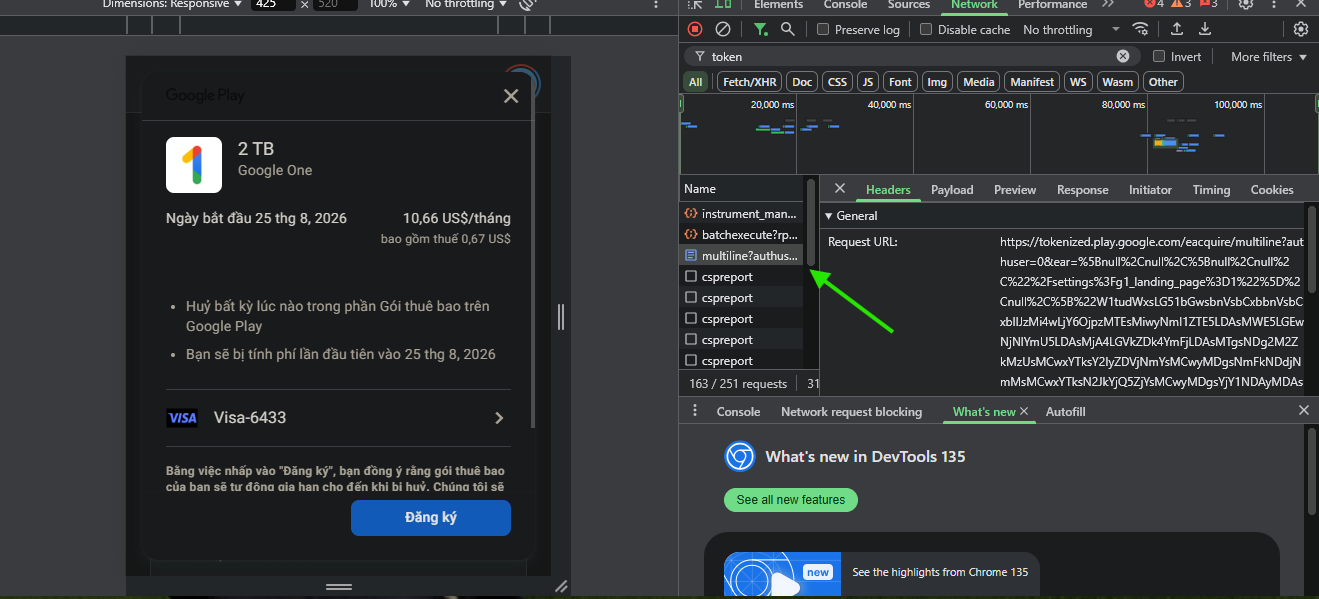Collapse the General headers section
Image resolution: width=1319 pixels, height=599 pixels.
tap(829, 216)
